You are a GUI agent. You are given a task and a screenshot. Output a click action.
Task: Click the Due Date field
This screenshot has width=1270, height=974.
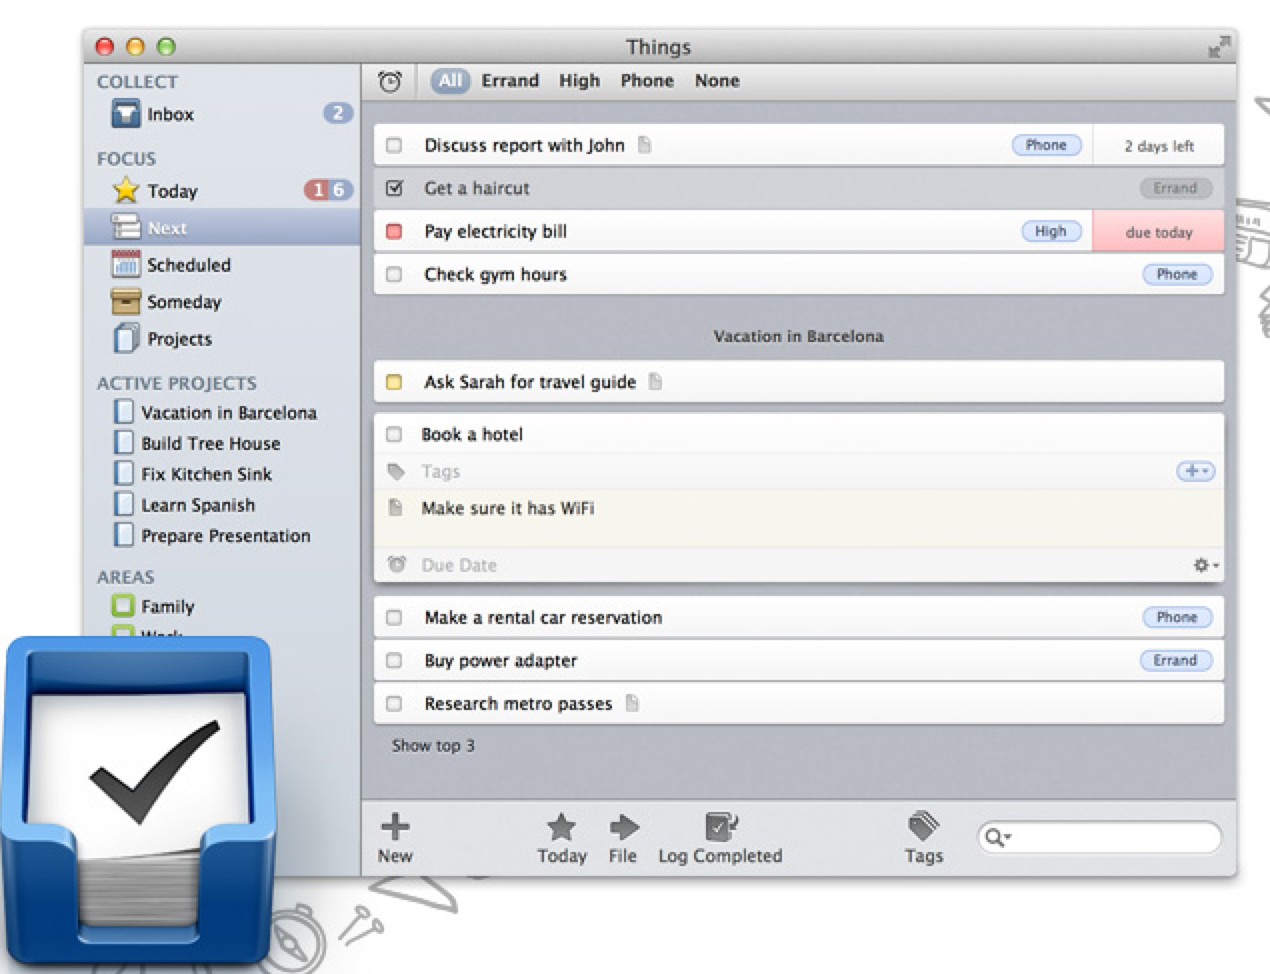[800, 565]
